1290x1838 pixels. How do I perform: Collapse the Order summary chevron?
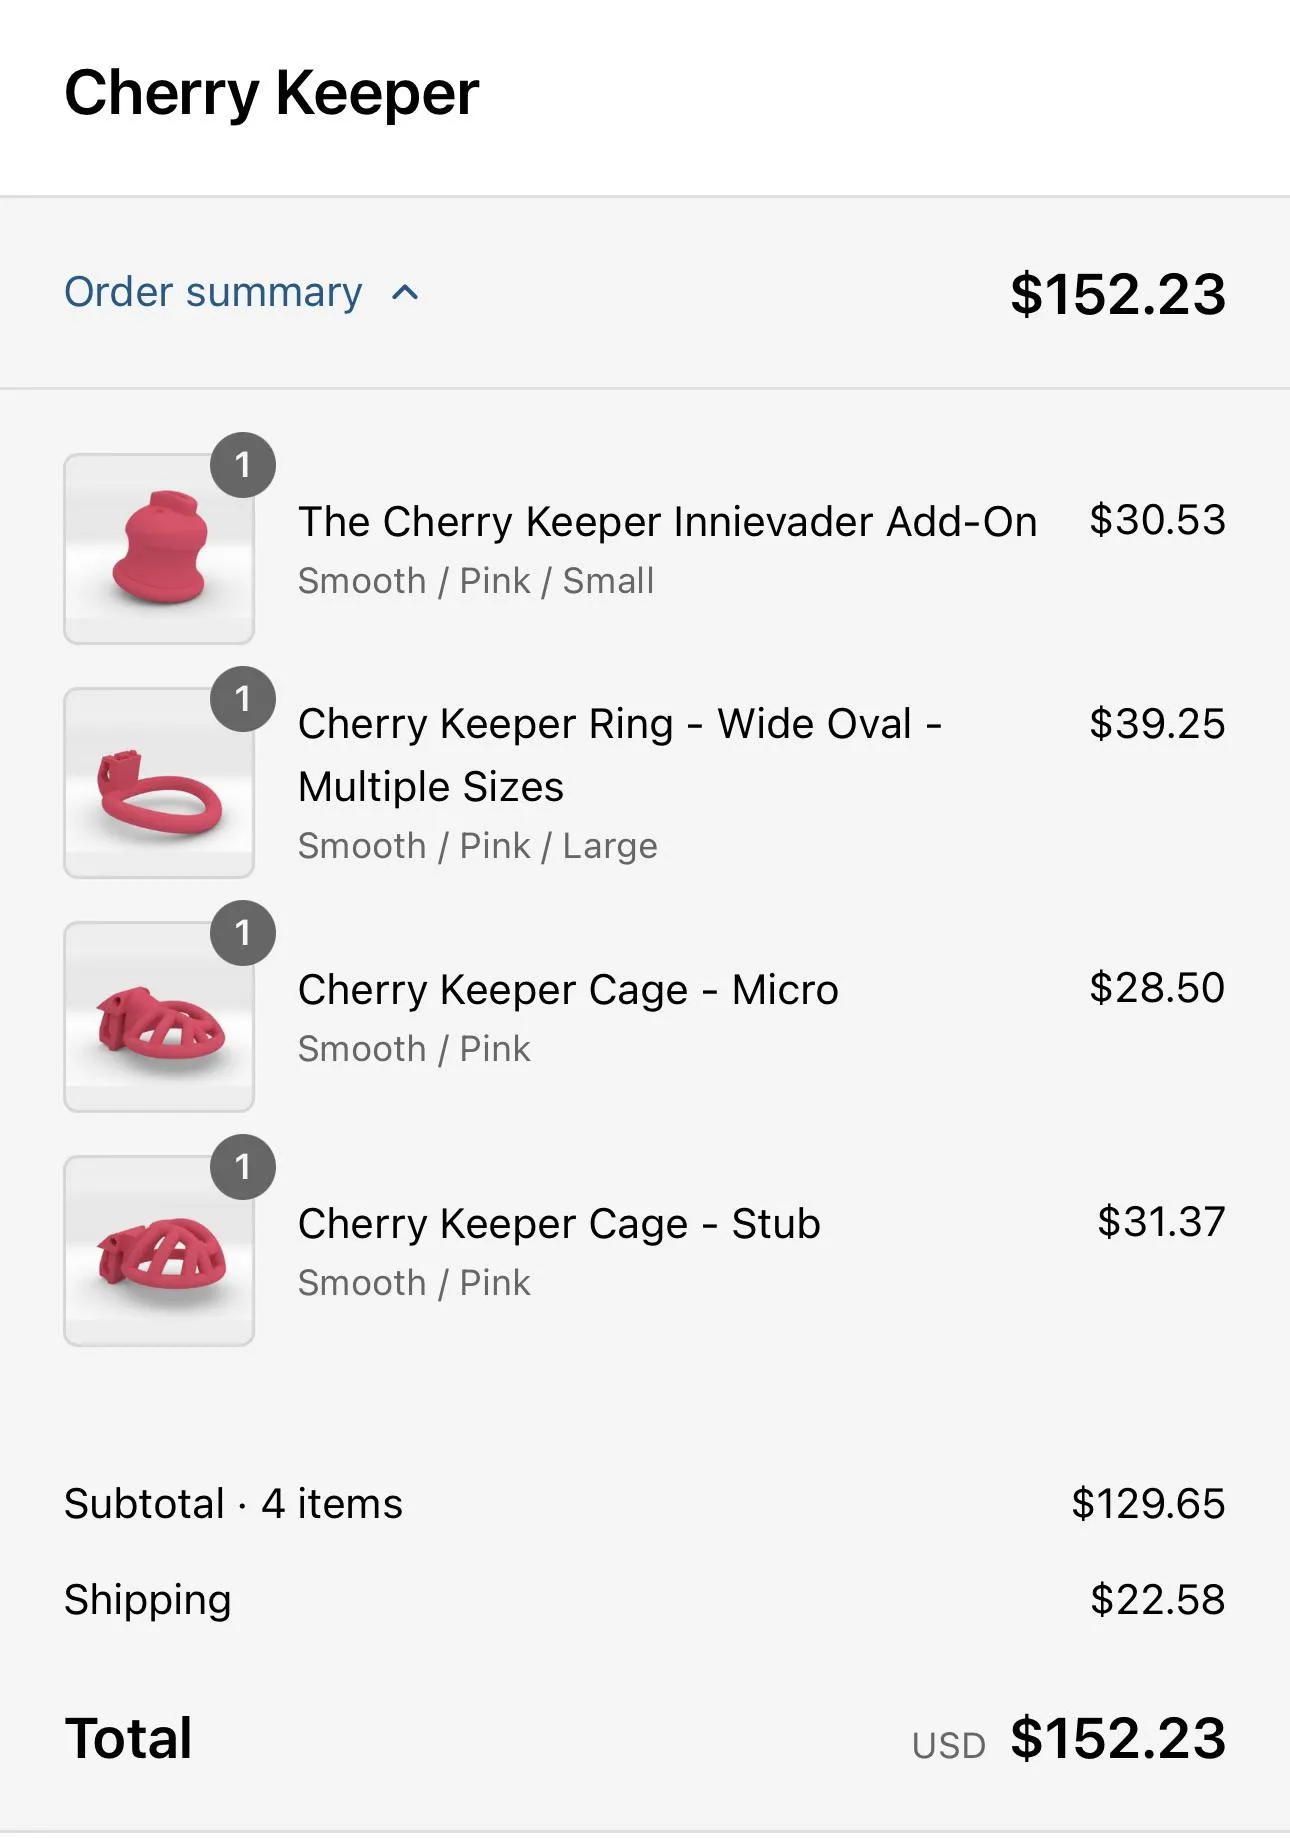(405, 293)
